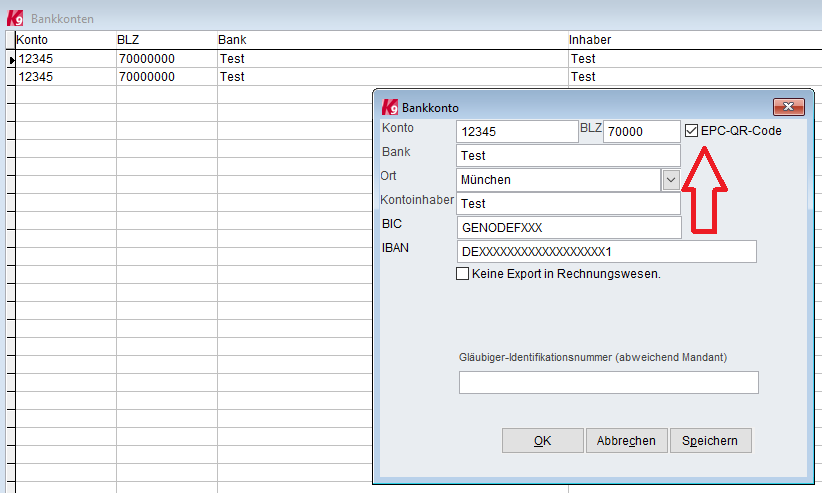This screenshot has width=822, height=493.
Task: Click the IBAN input field
Action: pos(607,252)
